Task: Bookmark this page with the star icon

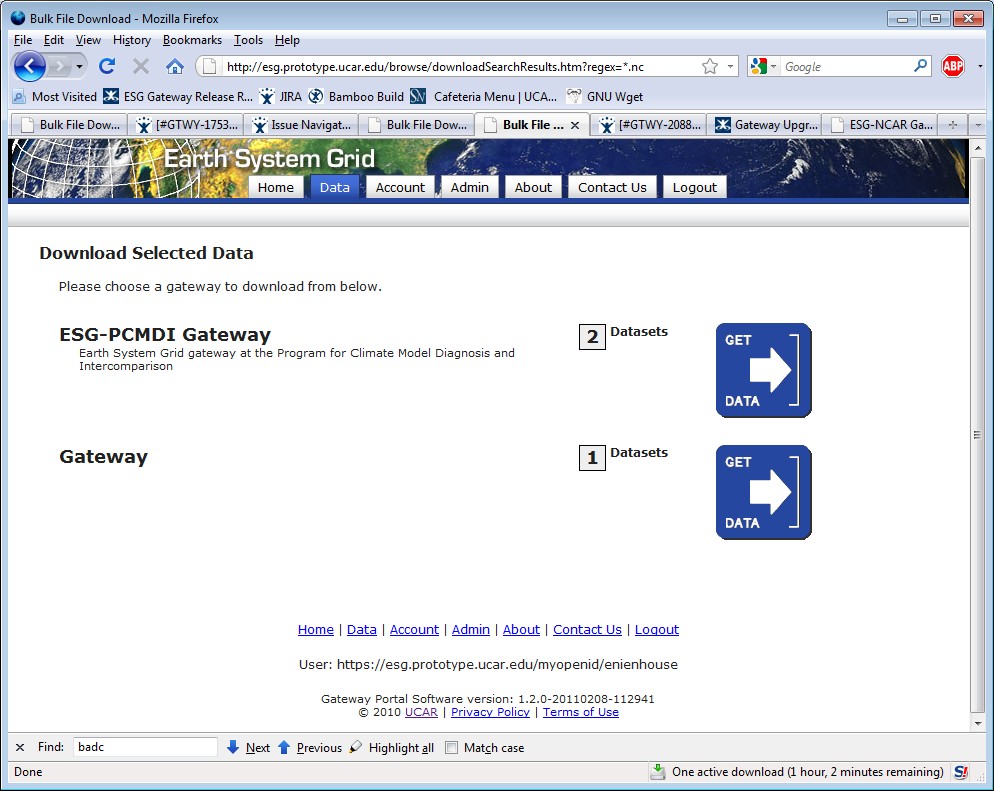Action: click(710, 67)
